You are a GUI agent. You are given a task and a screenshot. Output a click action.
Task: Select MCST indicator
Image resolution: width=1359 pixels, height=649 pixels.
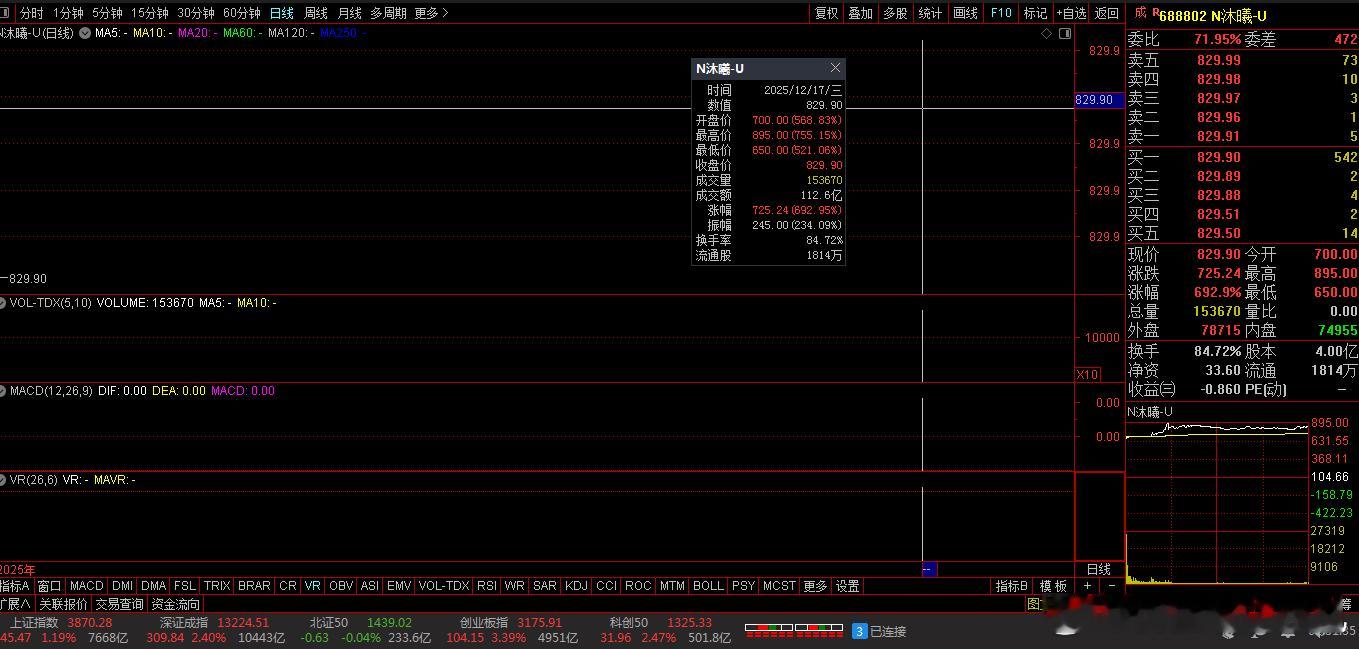click(779, 586)
